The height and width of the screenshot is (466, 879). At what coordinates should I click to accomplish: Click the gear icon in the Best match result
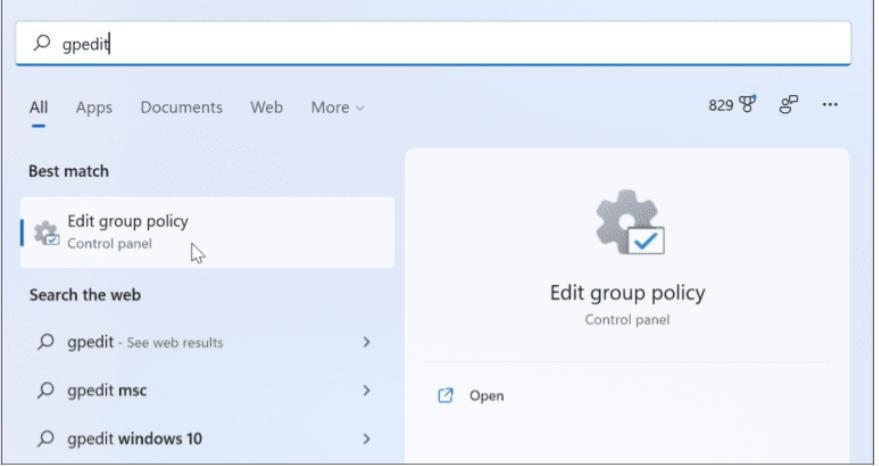click(46, 233)
